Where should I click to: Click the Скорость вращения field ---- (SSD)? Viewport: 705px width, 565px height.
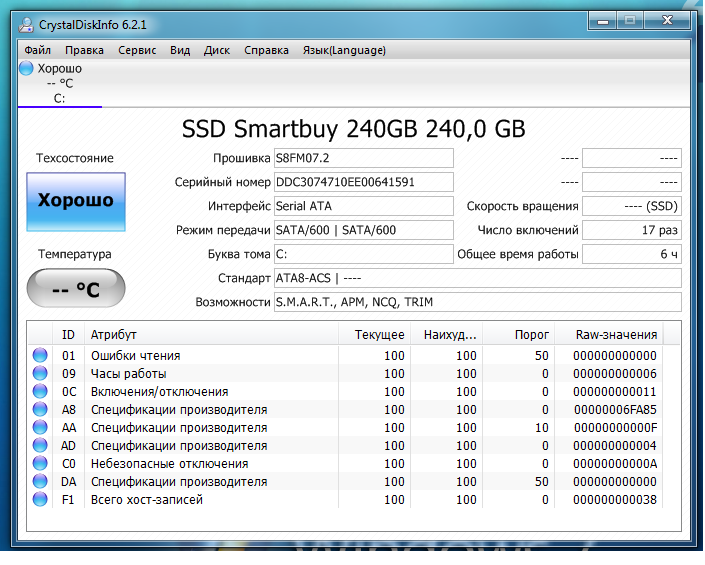tap(632, 206)
